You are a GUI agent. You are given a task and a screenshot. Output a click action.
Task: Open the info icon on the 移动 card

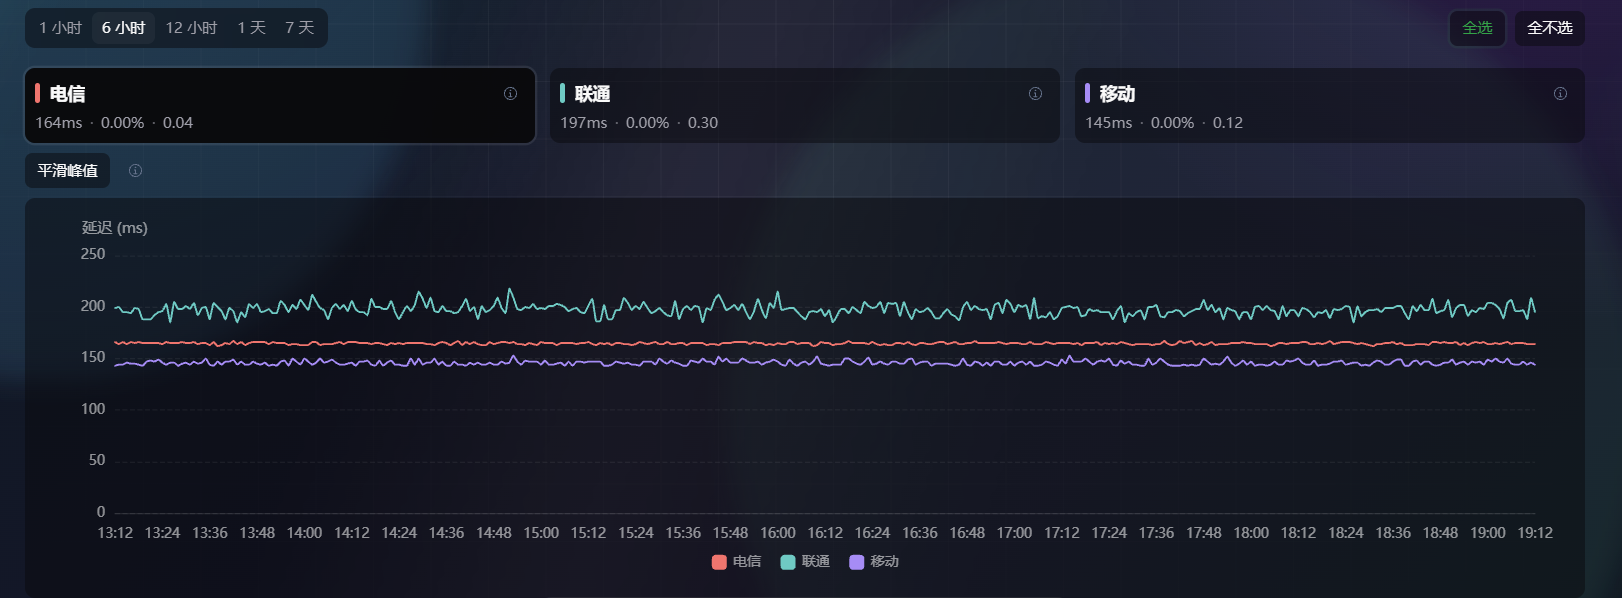point(1560,94)
